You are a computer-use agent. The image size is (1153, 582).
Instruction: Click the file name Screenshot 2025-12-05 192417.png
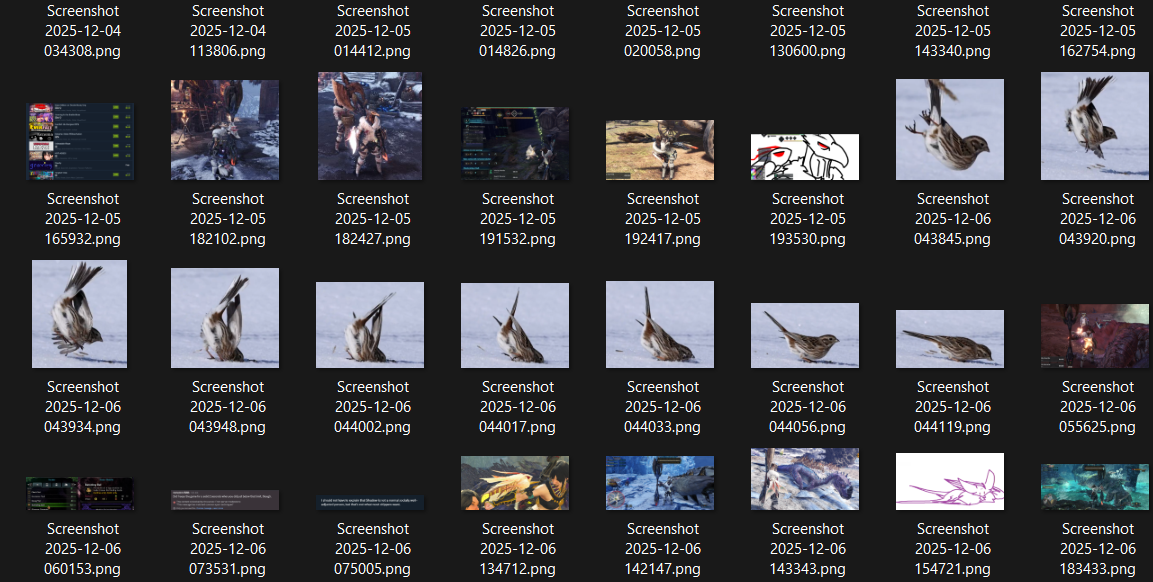click(x=663, y=219)
